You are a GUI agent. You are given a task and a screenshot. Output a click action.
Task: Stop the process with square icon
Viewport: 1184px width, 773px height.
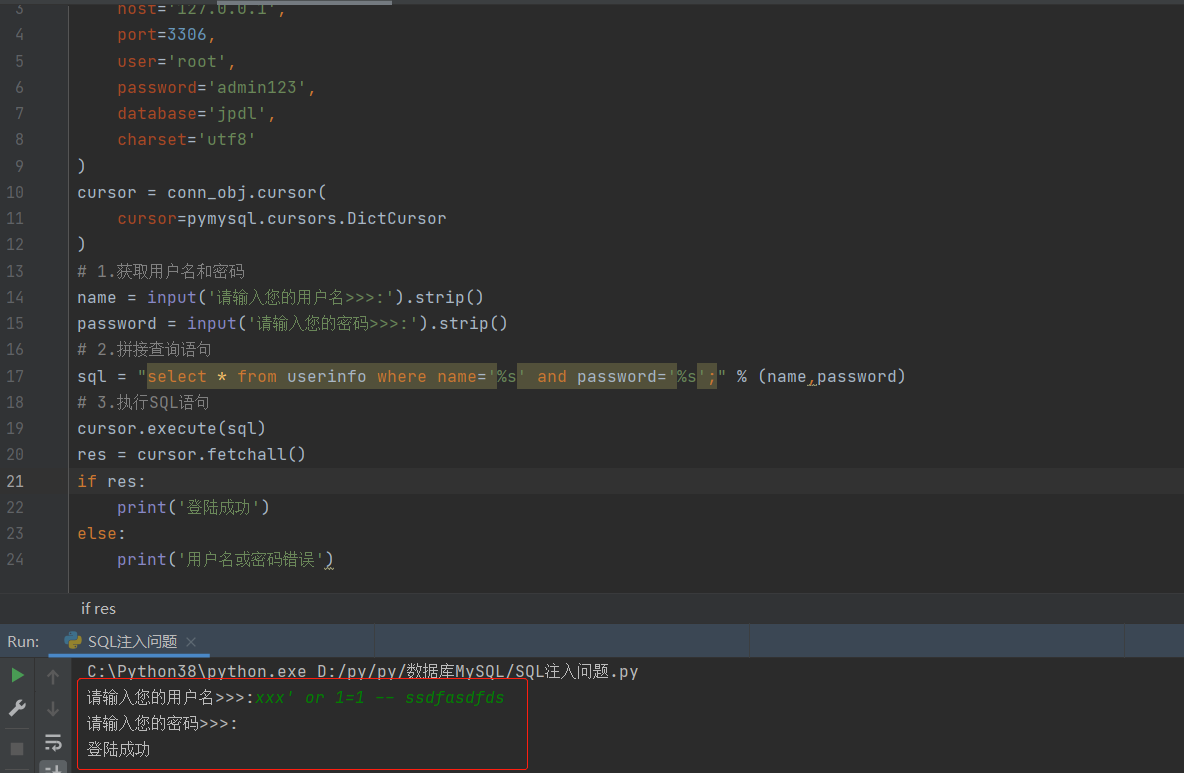pyautogui.click(x=17, y=749)
